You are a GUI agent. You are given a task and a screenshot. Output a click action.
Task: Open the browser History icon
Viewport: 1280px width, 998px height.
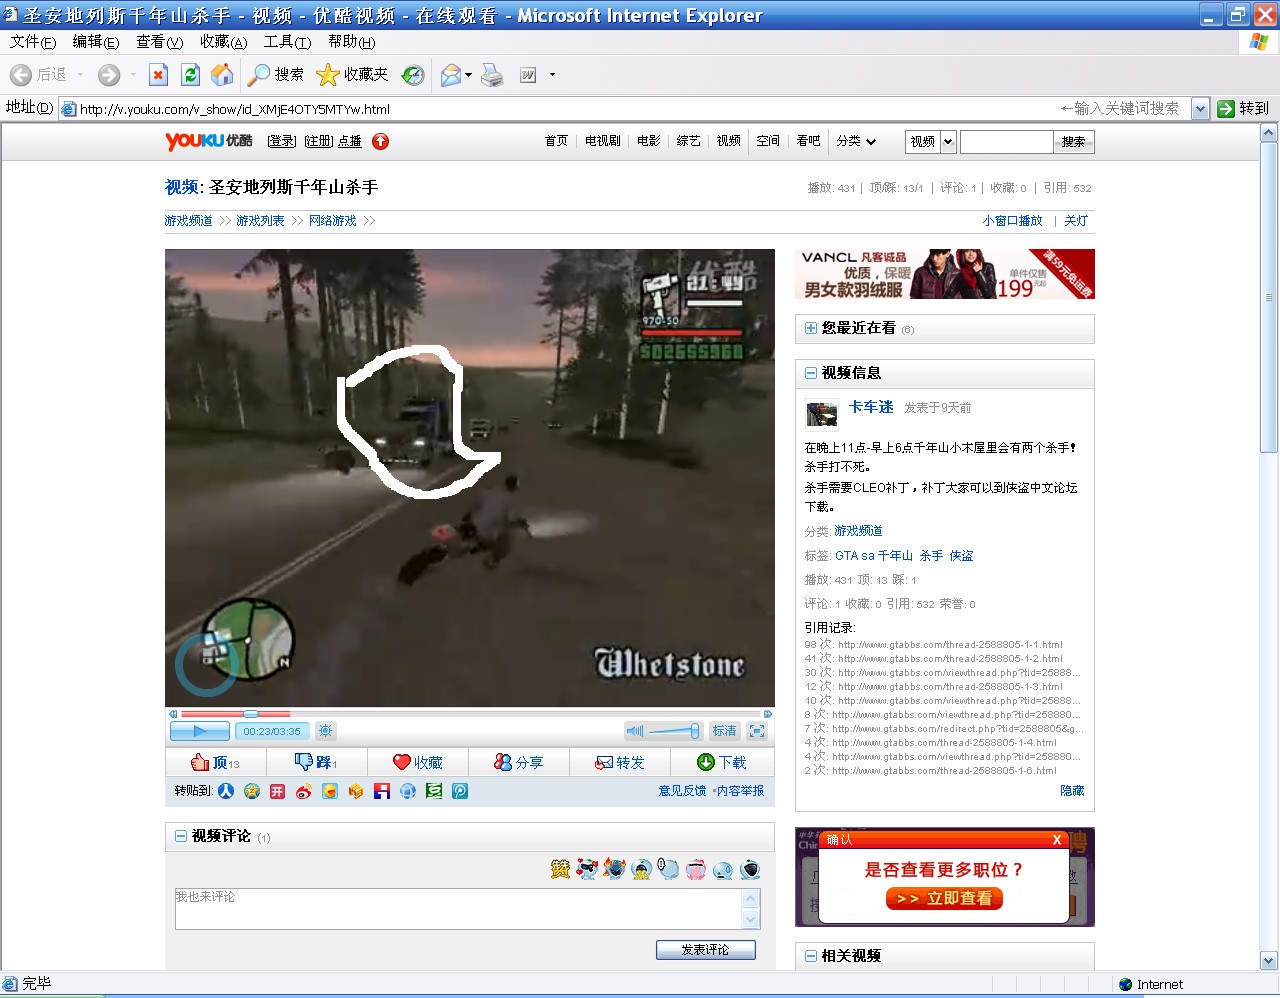click(x=412, y=75)
